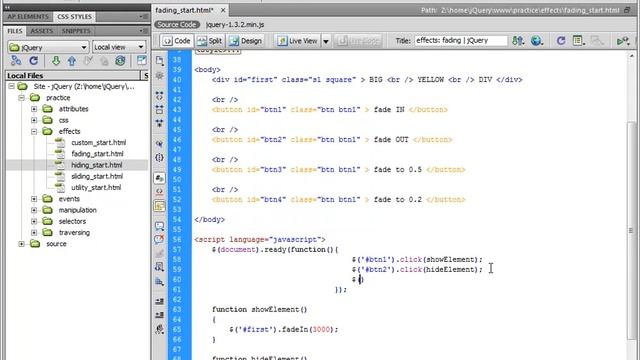
Task: Collapse the practice folder
Action: click(x=22, y=98)
